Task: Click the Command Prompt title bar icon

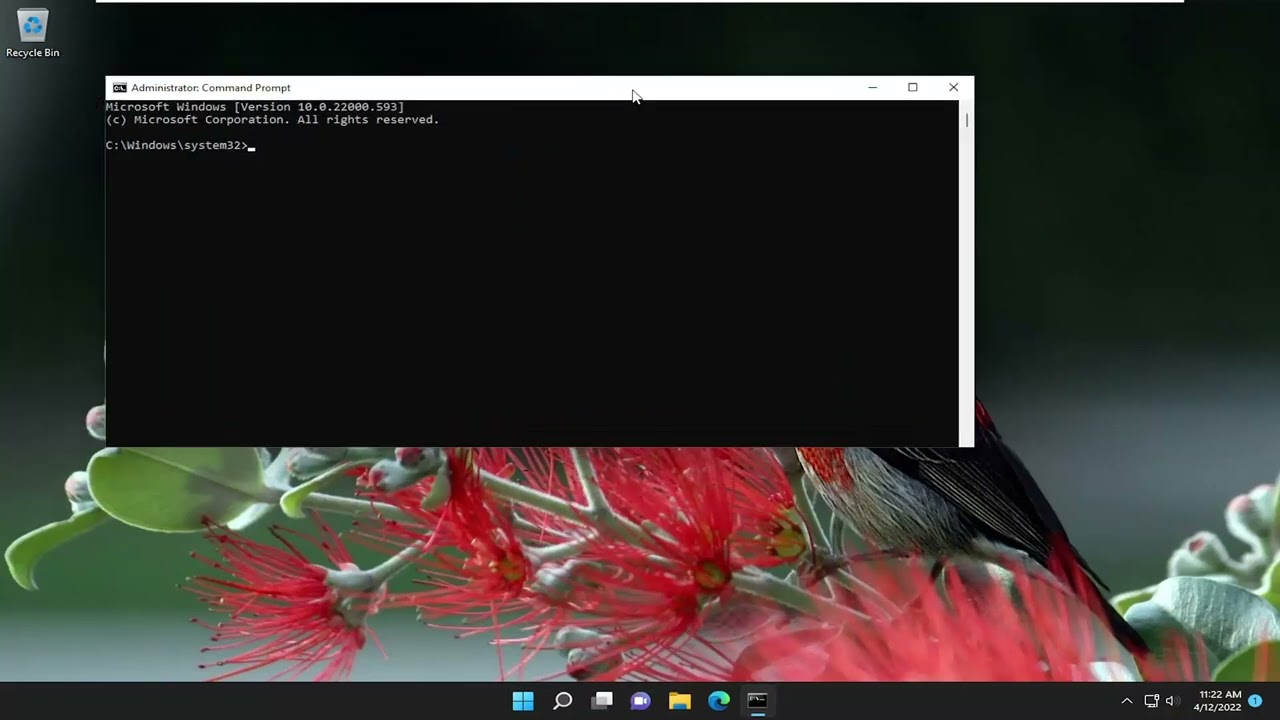Action: 119,88
